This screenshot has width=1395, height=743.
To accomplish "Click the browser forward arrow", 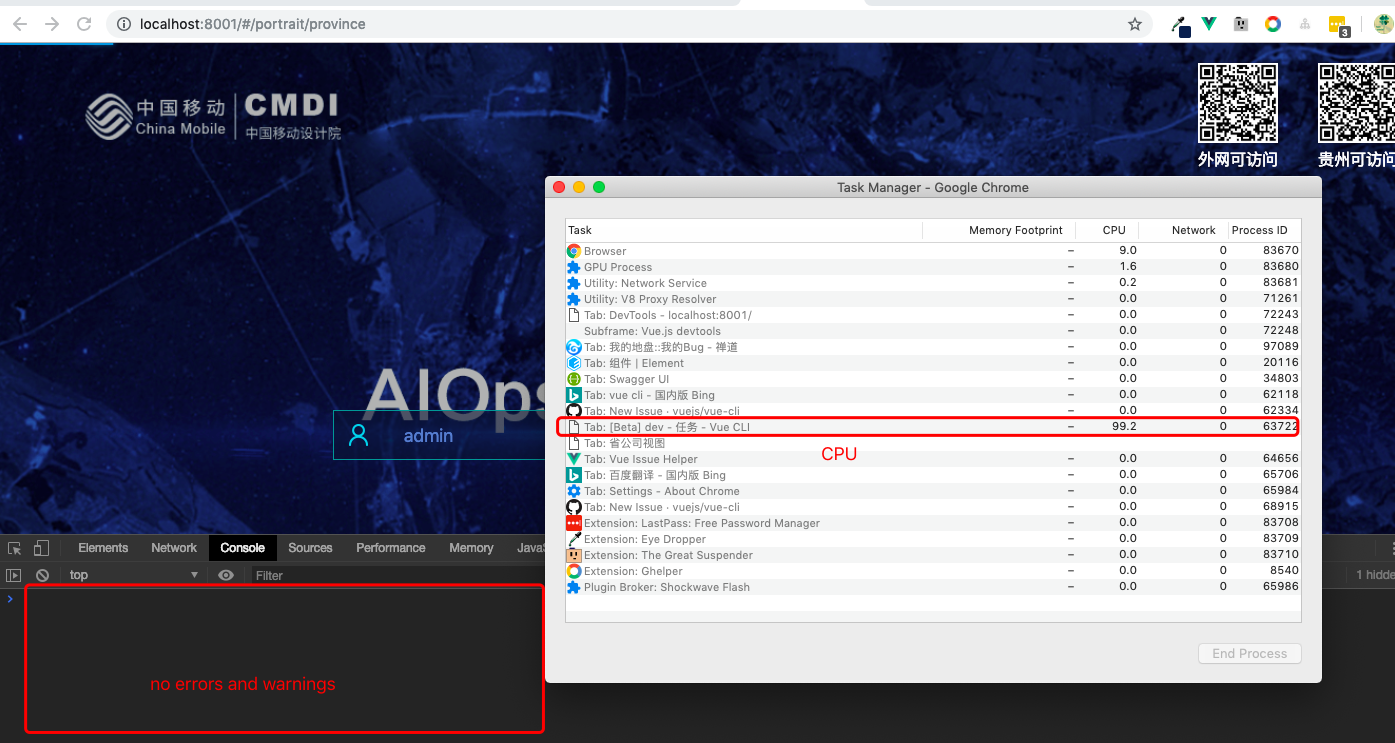I will pos(52,24).
